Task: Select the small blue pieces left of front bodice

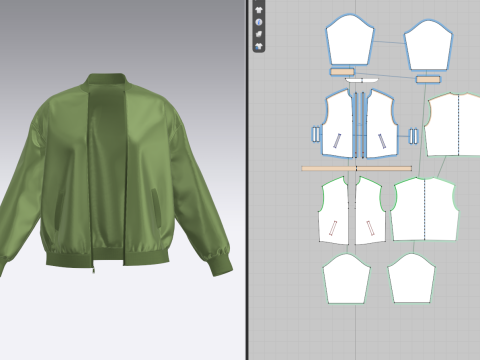Action: (x=316, y=135)
